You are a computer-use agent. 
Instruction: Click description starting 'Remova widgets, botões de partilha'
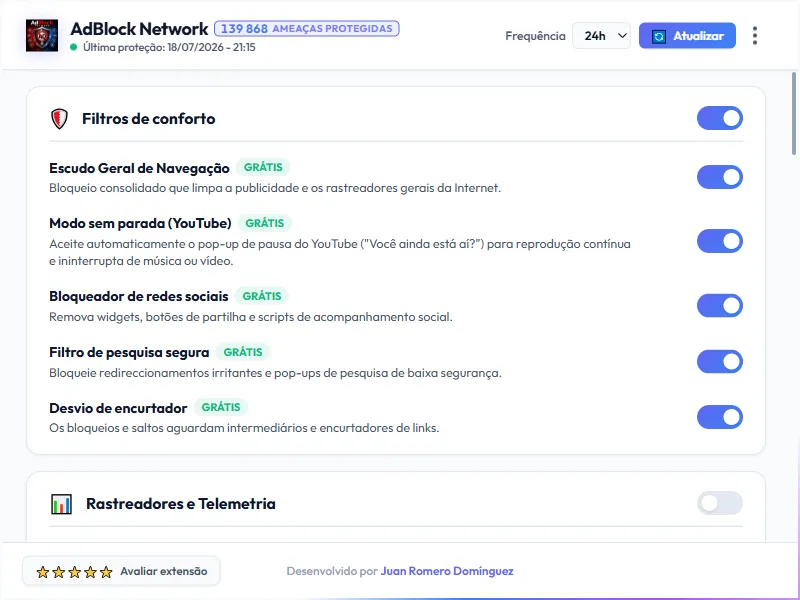[251, 317]
